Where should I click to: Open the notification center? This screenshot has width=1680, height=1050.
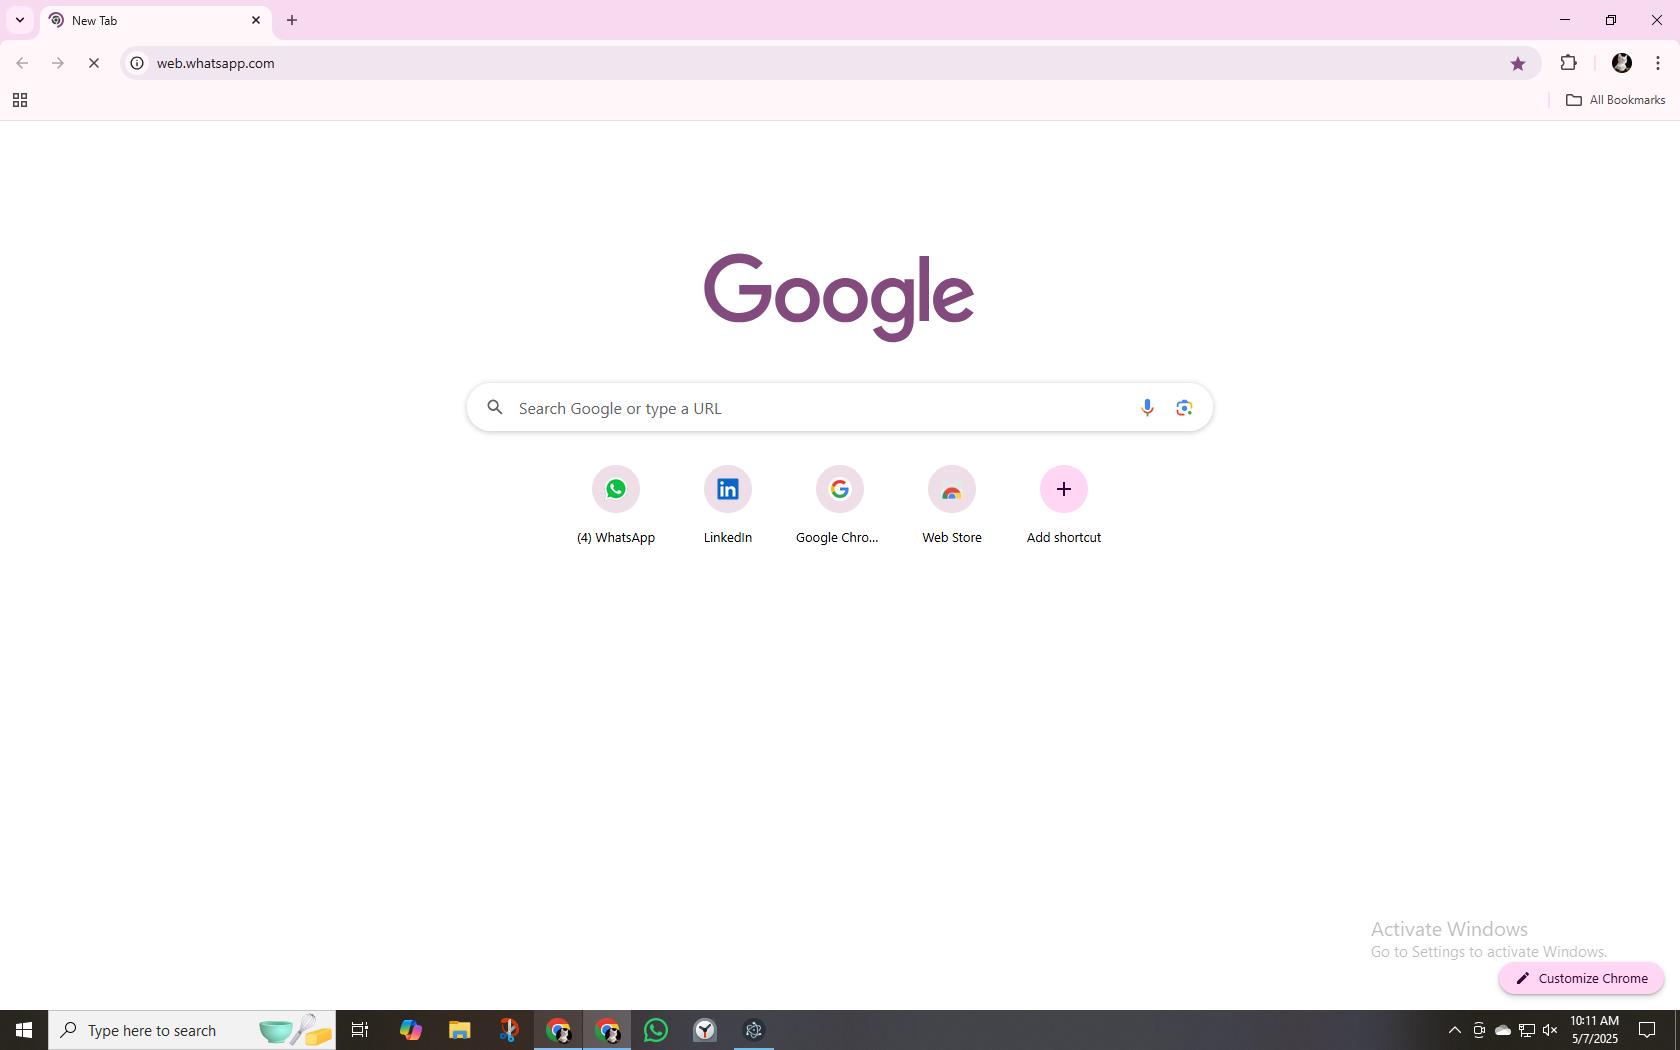[x=1647, y=1030]
